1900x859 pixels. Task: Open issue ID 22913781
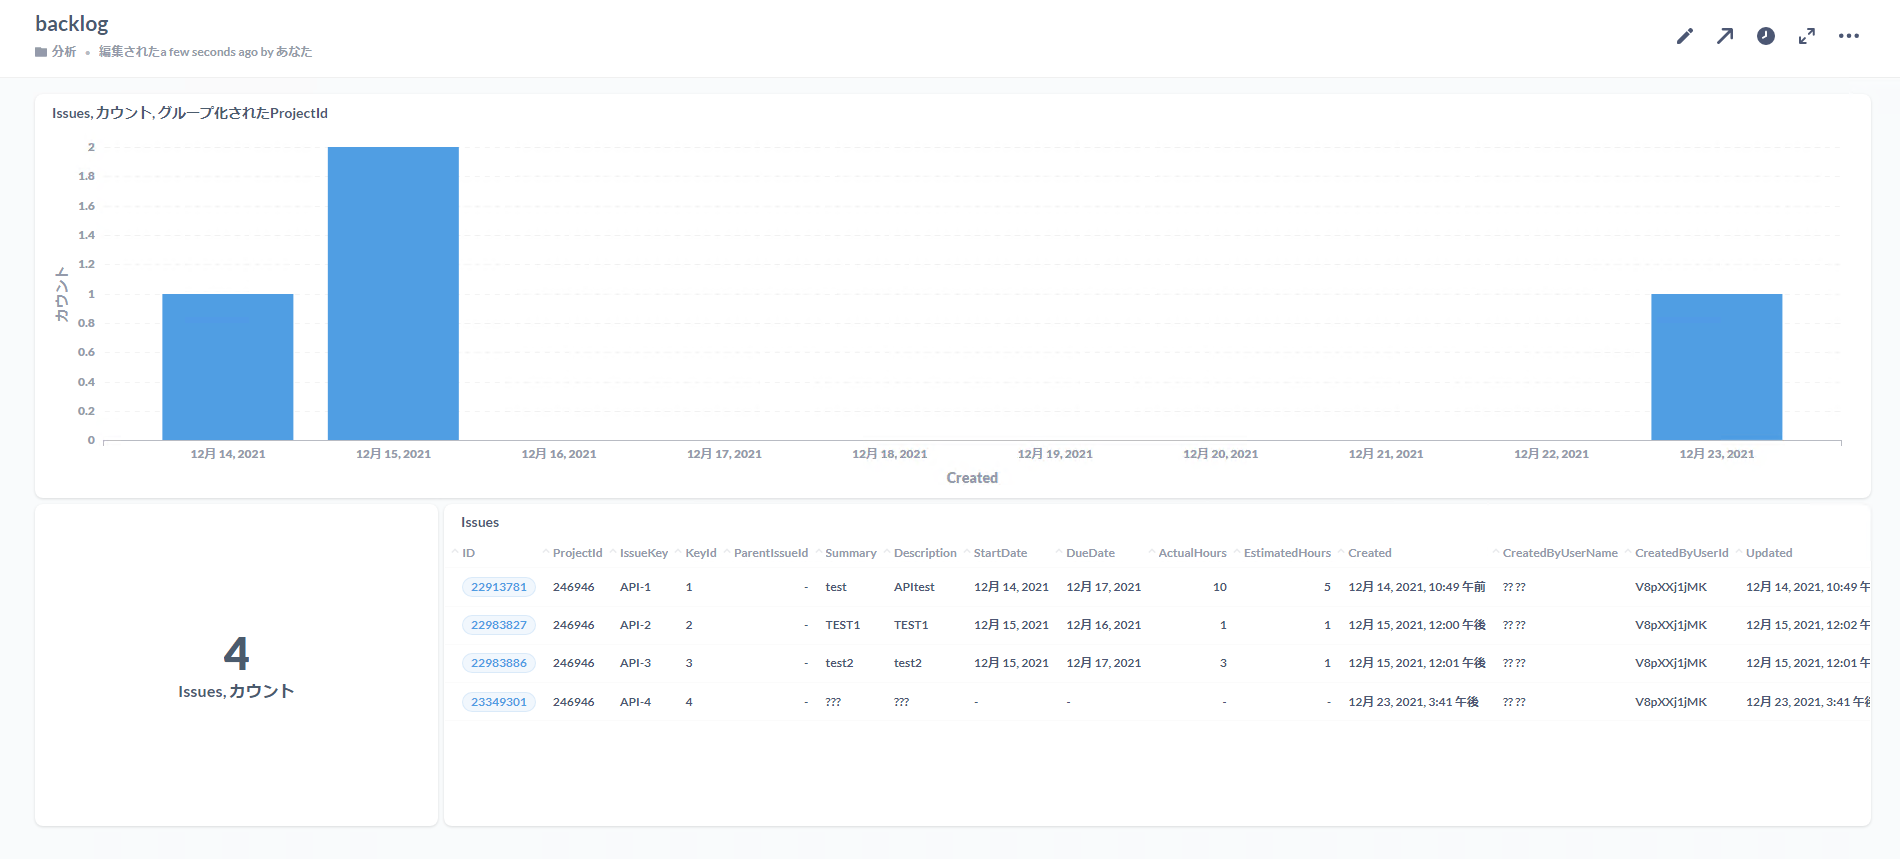498,587
